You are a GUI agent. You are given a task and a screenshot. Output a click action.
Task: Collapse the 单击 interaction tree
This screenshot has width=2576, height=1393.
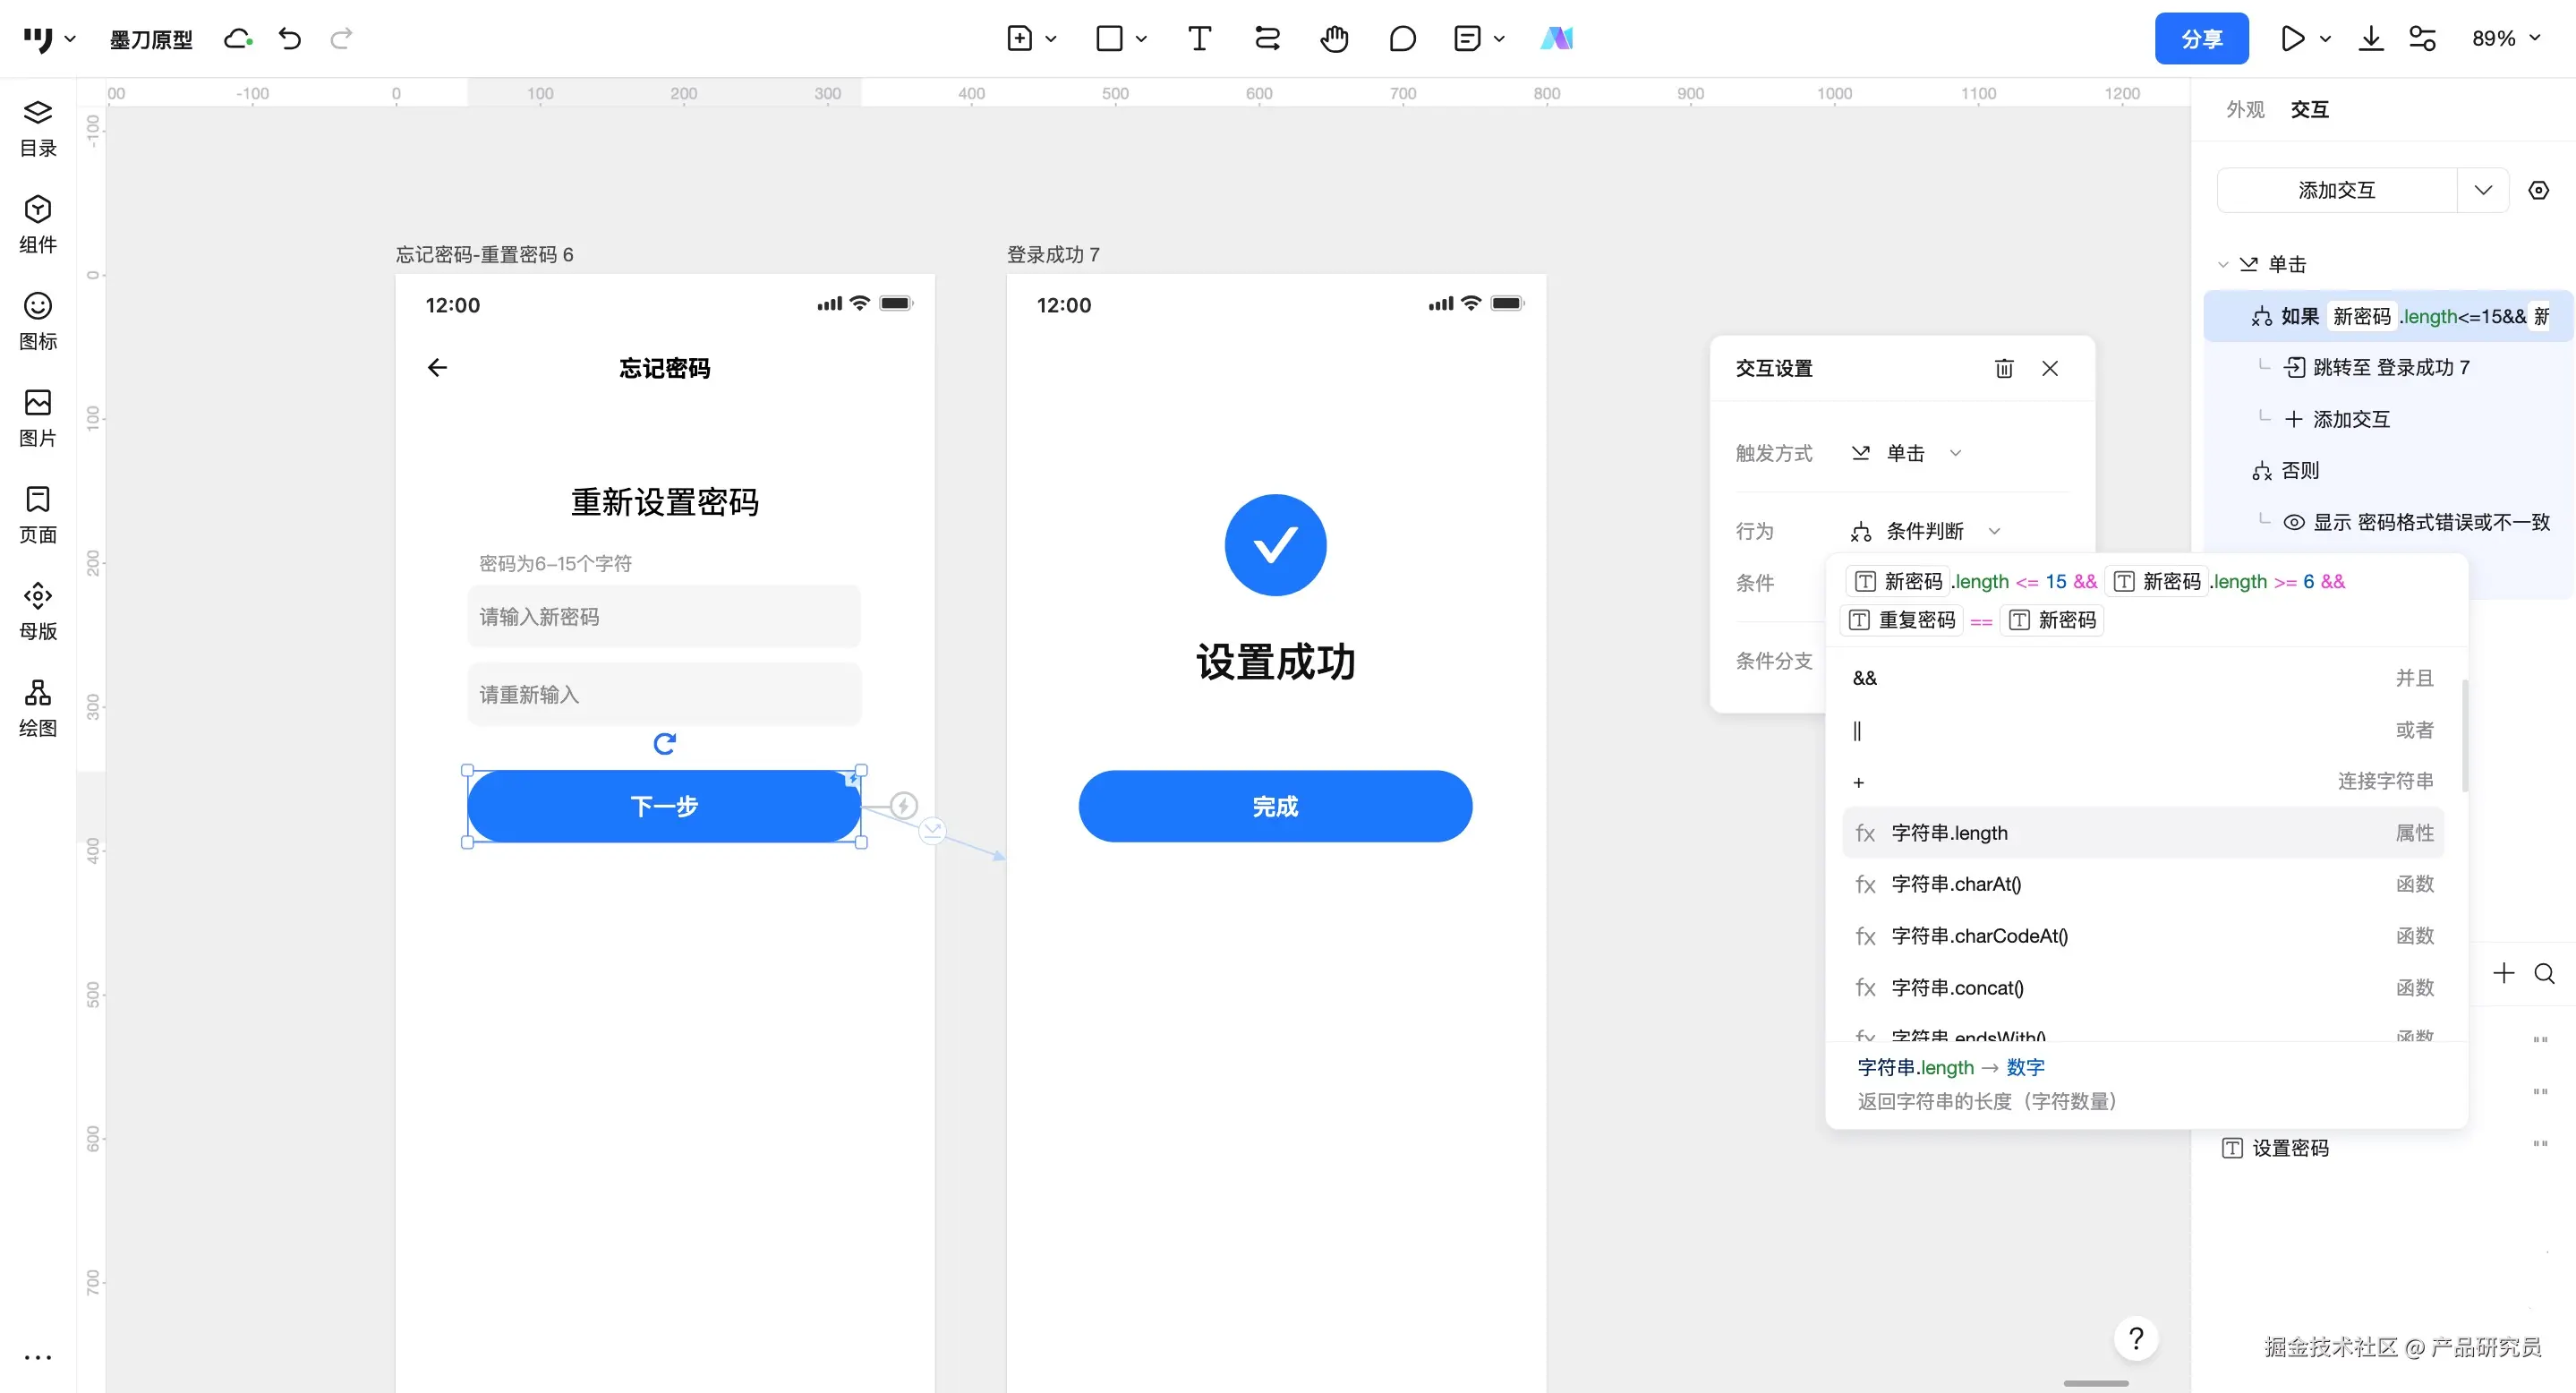click(2223, 265)
